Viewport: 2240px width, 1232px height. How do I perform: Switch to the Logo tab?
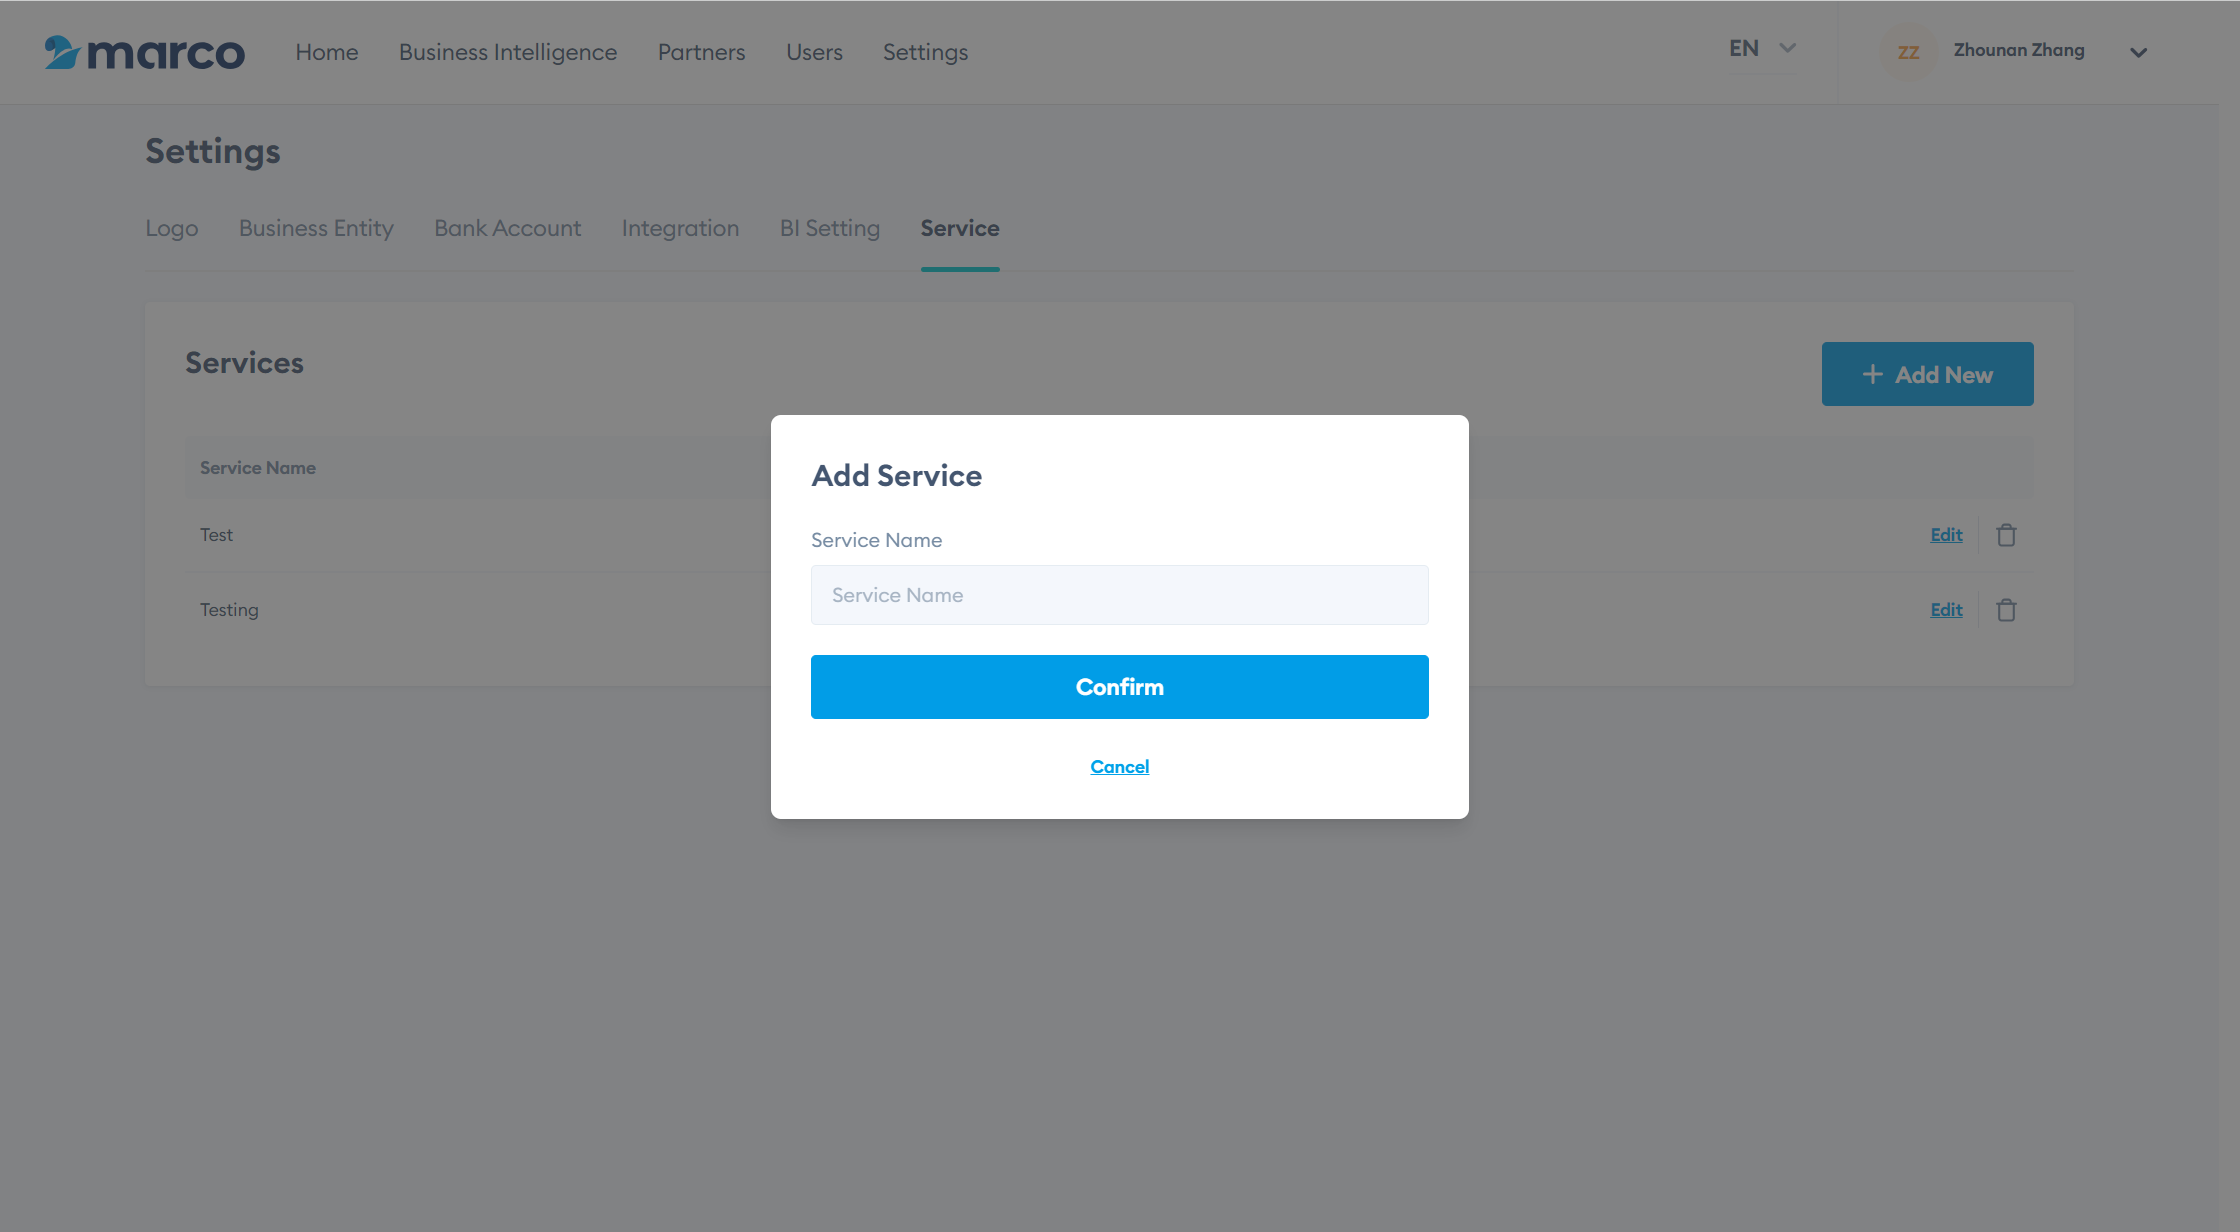point(172,228)
